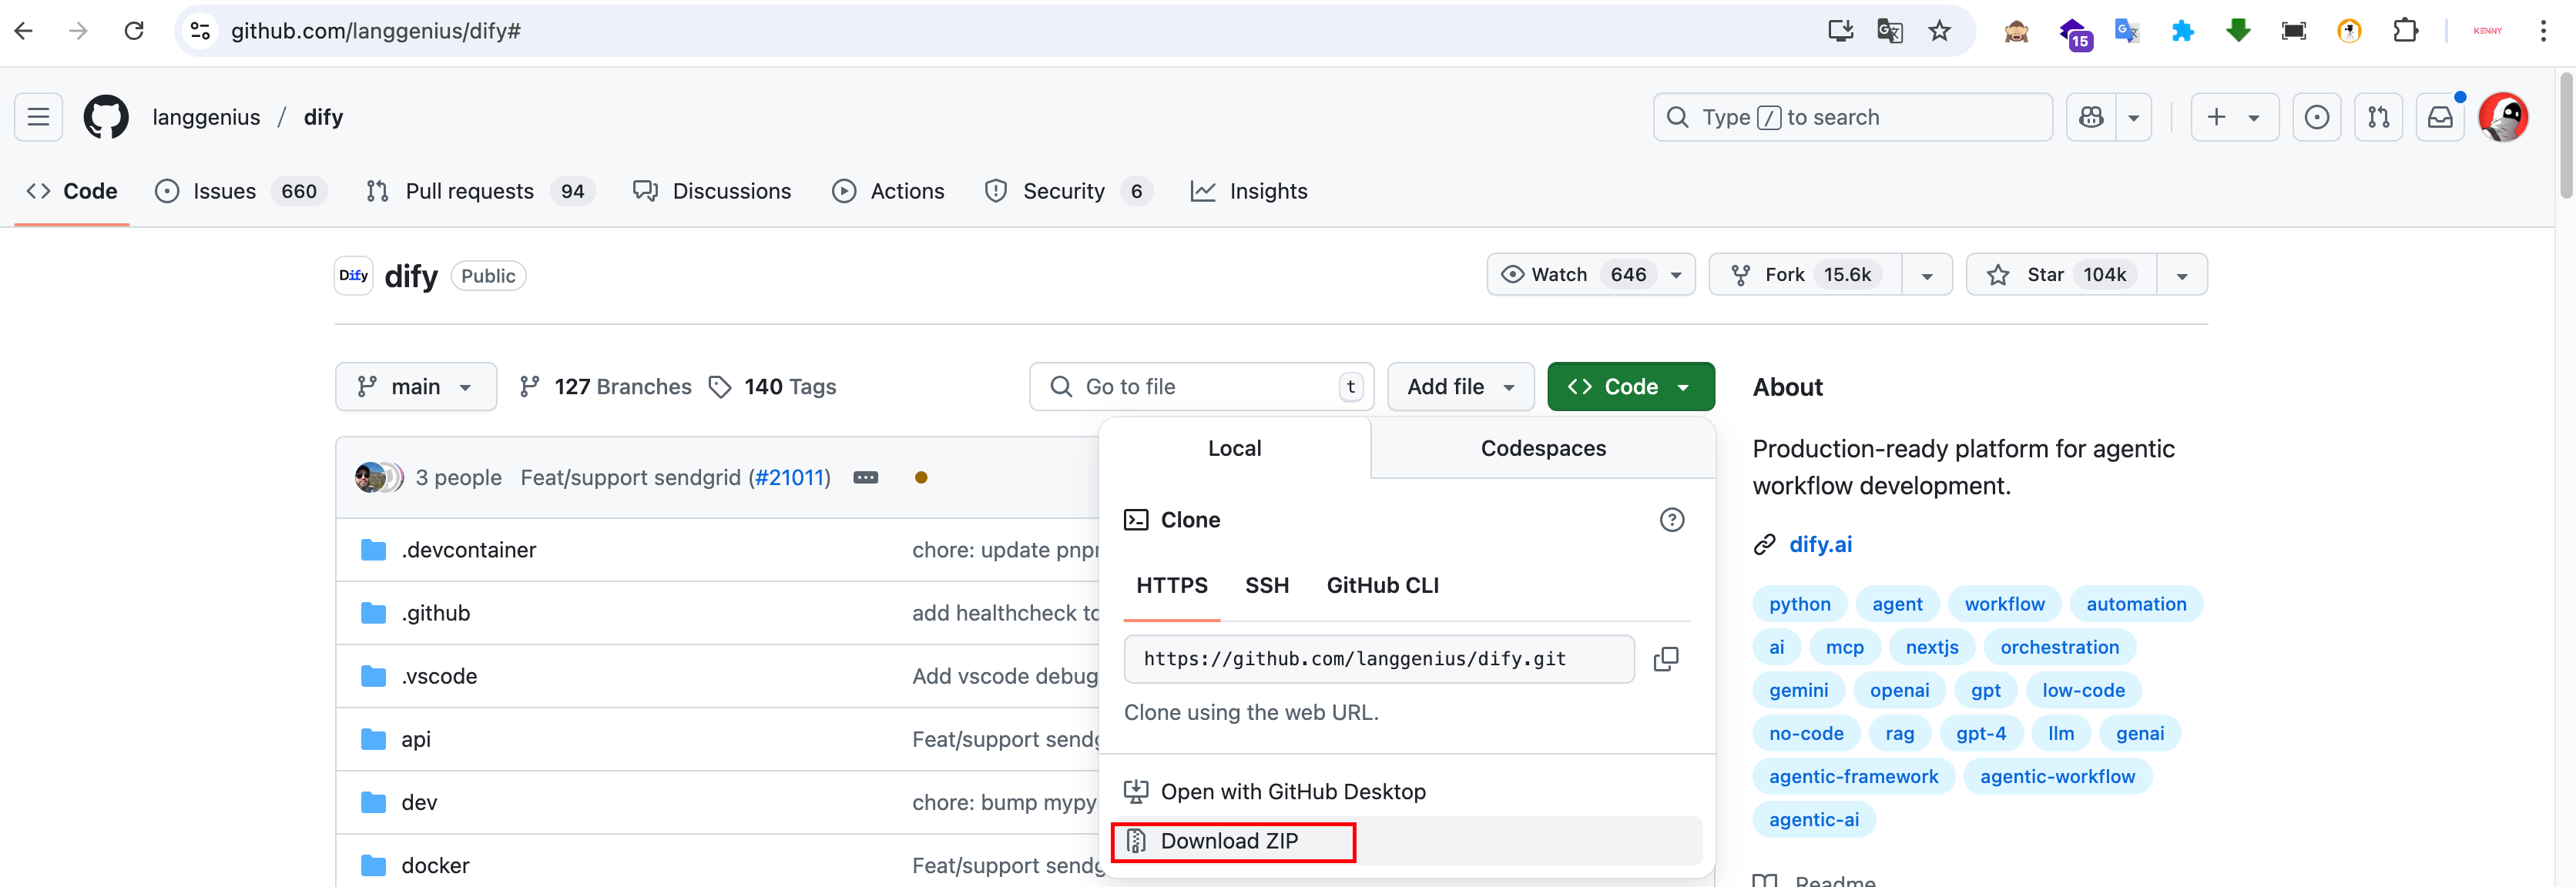2576x887 pixels.
Task: Open the user profile avatar menu
Action: [2503, 117]
